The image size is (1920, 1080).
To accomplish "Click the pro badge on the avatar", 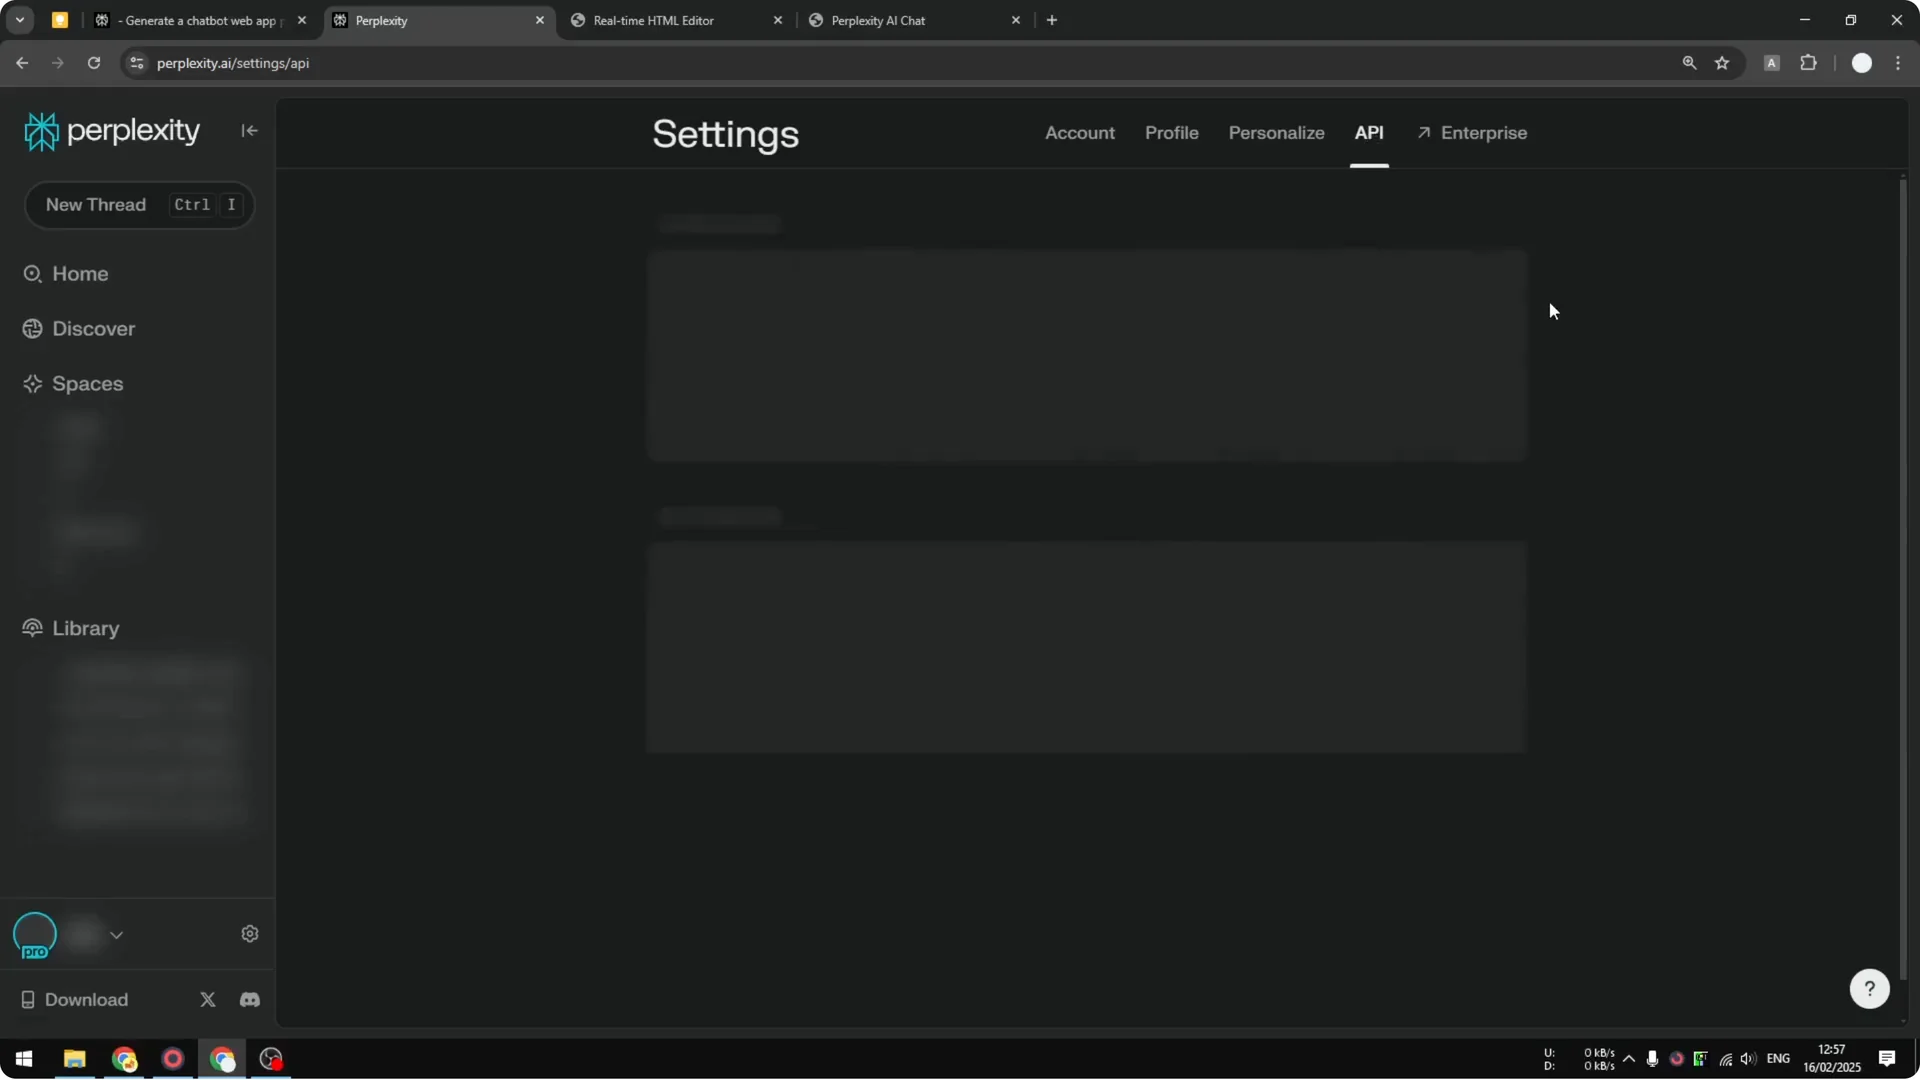I will pyautogui.click(x=36, y=951).
